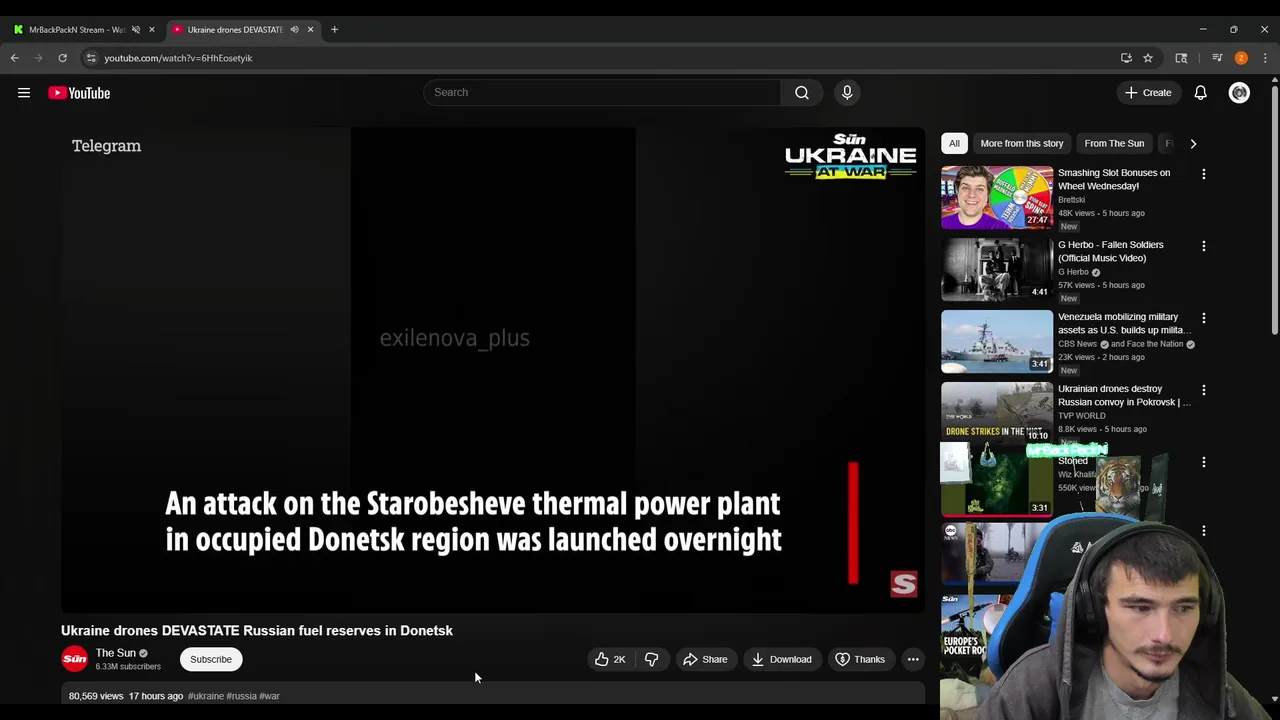Open options for G Herbo Fallen Soldiers video
The image size is (1280, 720).
(x=1204, y=246)
